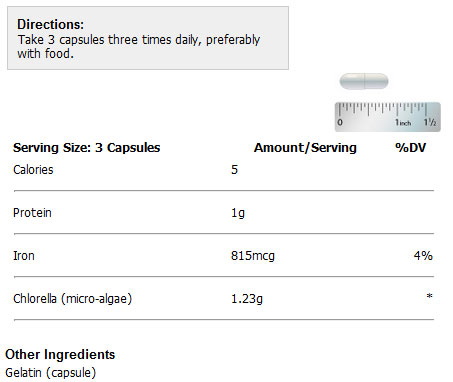Click the iron 4% daily value

coord(423,256)
